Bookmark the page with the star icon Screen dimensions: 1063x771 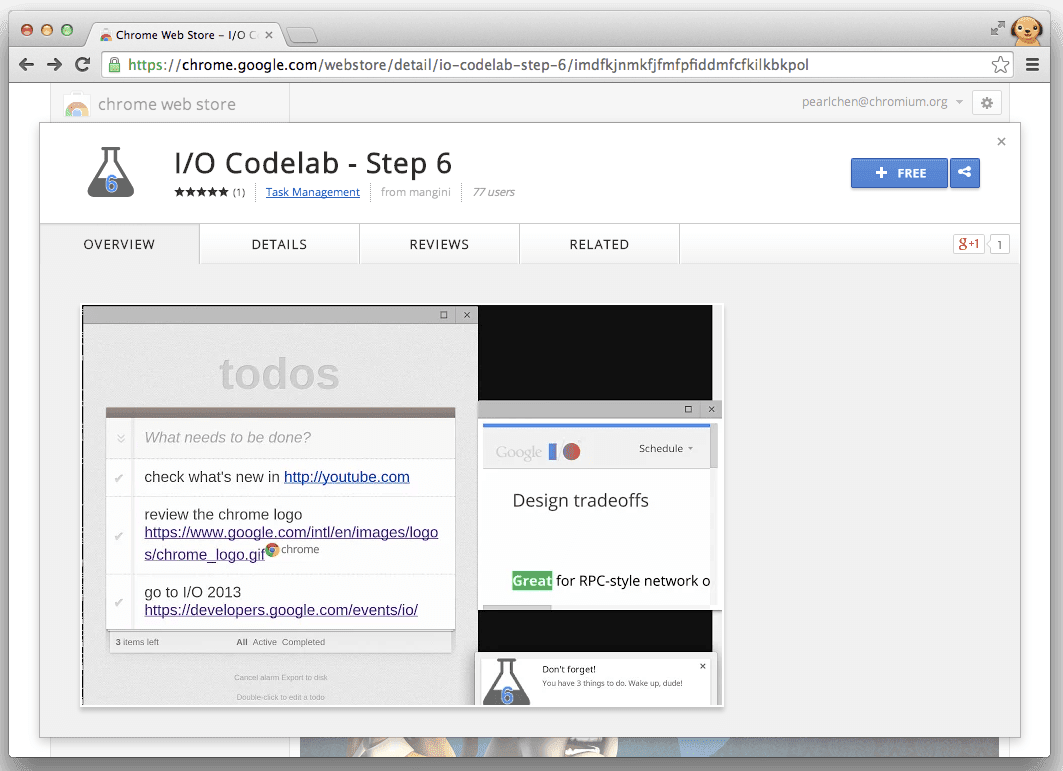(1000, 63)
